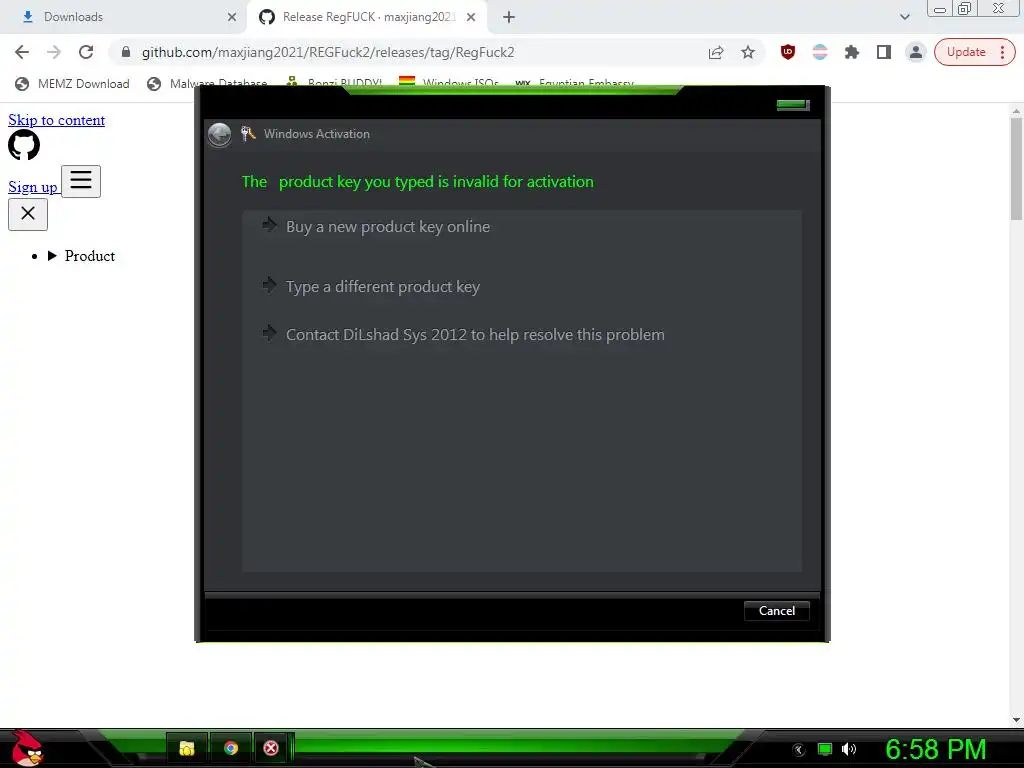Open the Extensions puzzle menu
The height and width of the screenshot is (768, 1024).
(x=852, y=52)
